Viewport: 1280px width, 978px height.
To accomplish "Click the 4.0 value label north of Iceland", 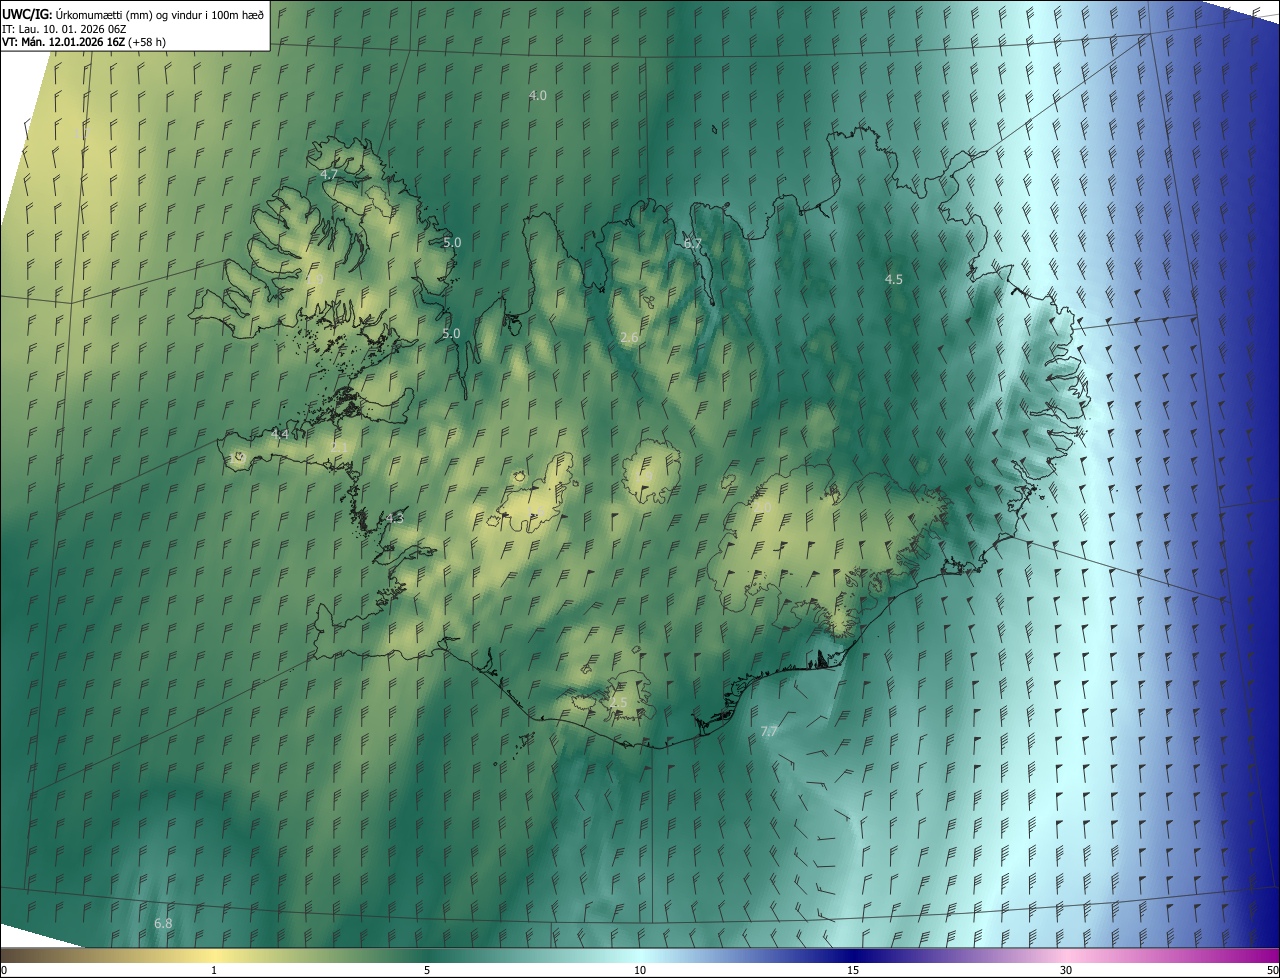I will coord(537,95).
